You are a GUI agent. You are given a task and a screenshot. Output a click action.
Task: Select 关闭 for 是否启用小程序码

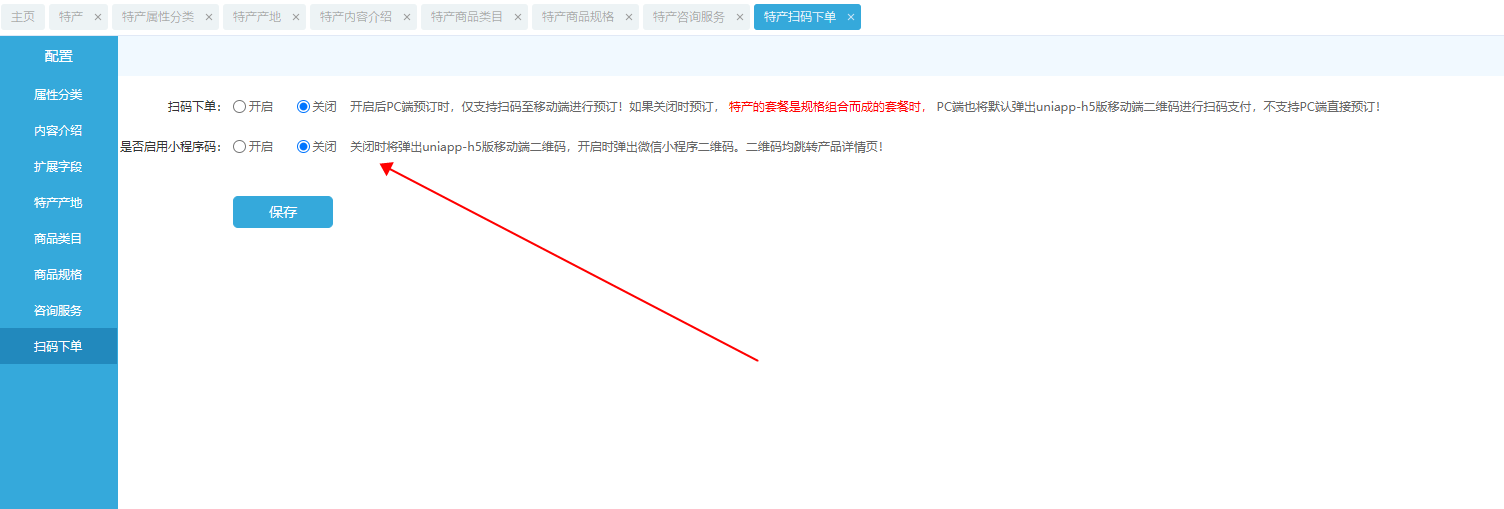click(304, 146)
